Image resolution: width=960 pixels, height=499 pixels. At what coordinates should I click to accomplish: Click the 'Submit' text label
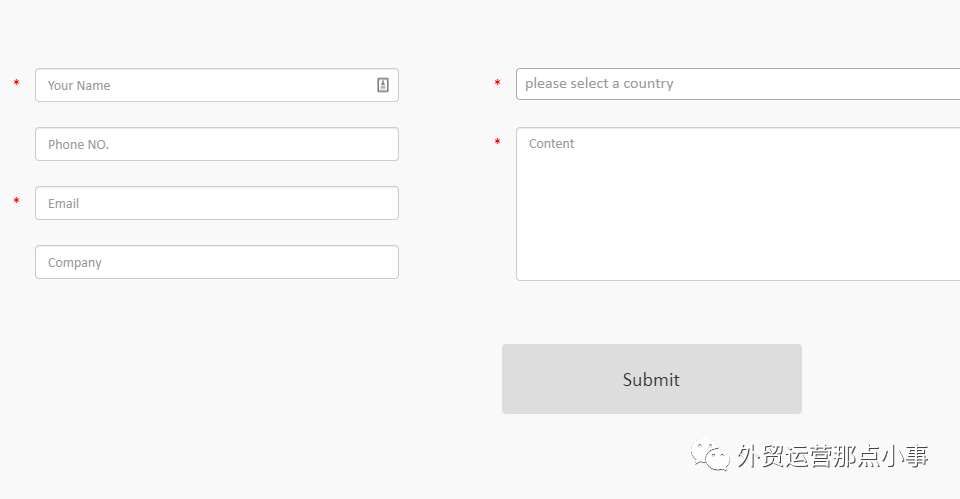click(x=651, y=380)
